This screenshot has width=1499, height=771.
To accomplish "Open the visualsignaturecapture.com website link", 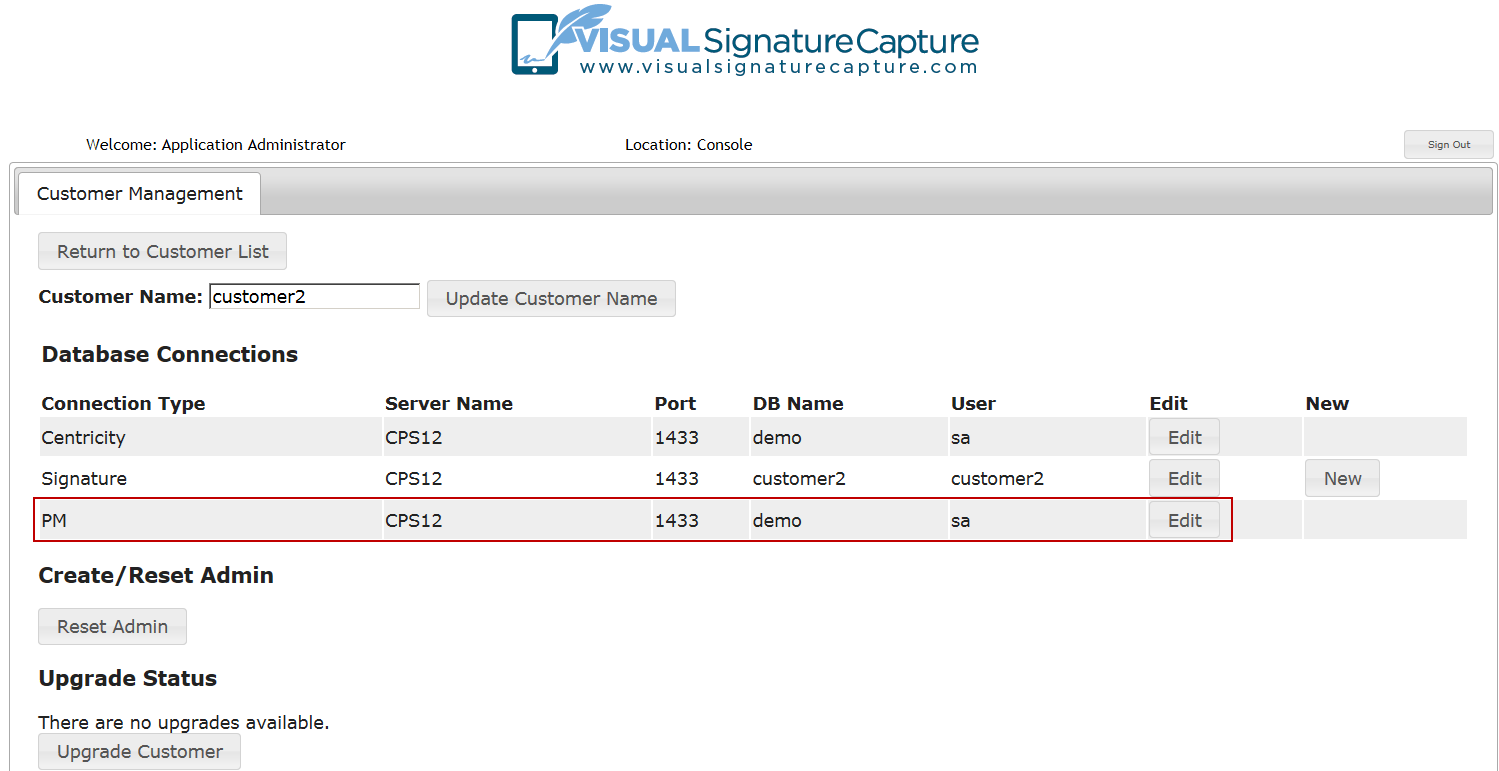I will tap(778, 67).
